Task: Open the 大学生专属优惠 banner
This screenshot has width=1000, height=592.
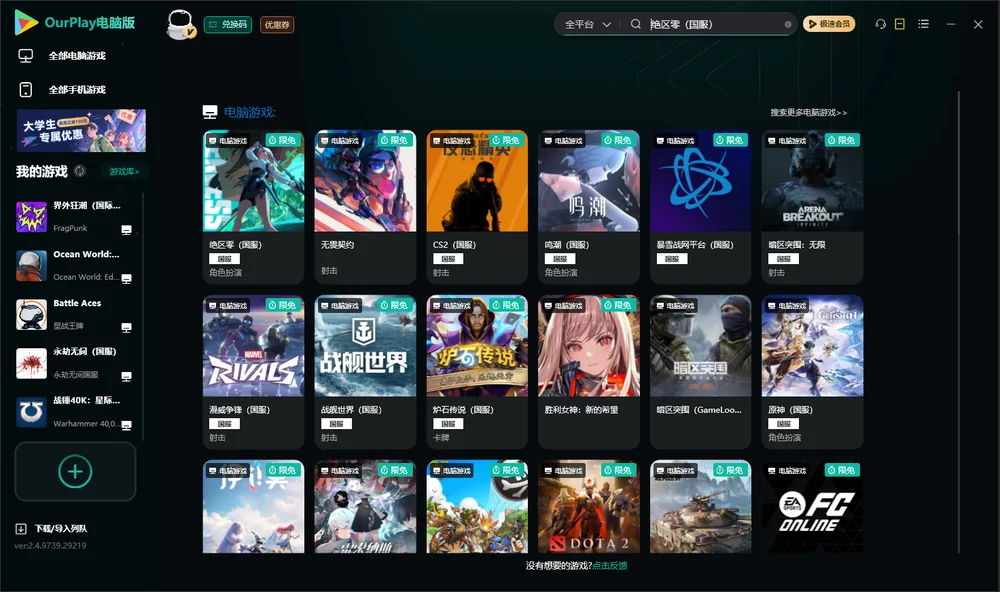Action: pyautogui.click(x=81, y=130)
